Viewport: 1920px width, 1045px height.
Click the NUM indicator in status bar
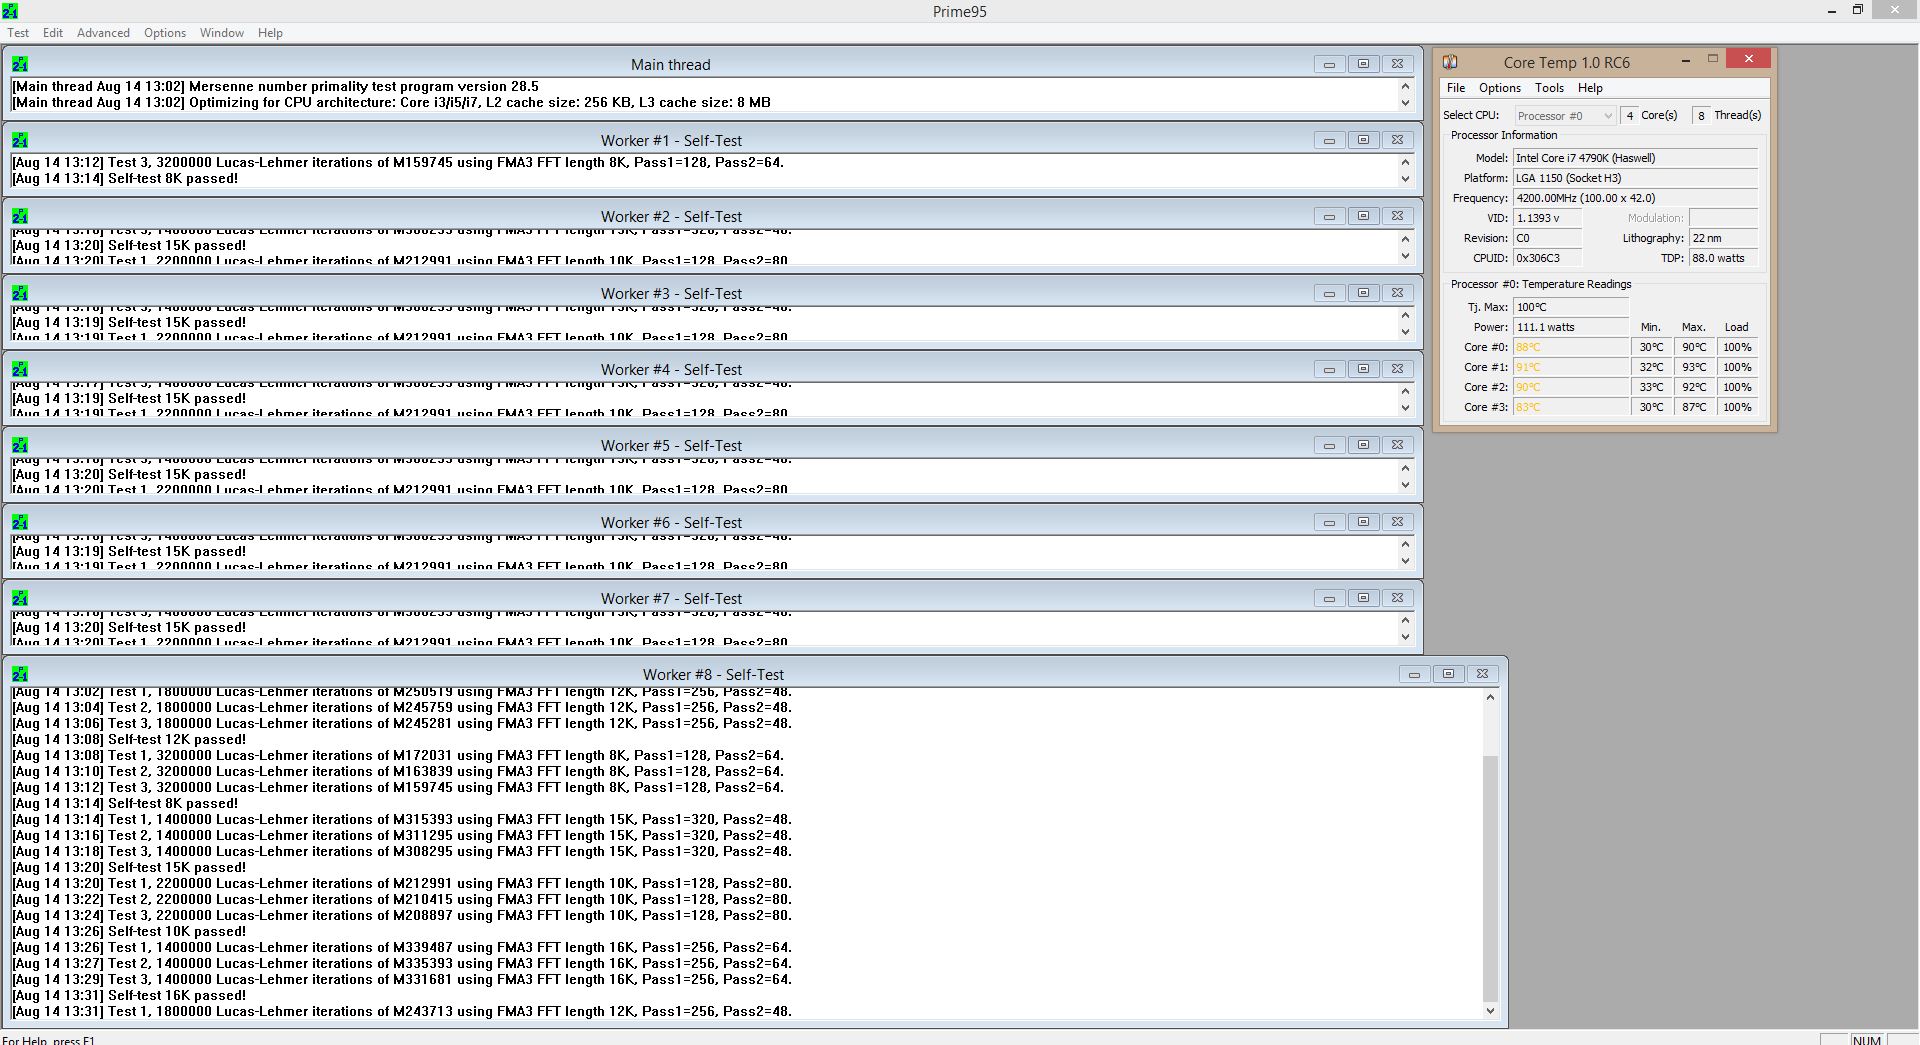click(1866, 1040)
